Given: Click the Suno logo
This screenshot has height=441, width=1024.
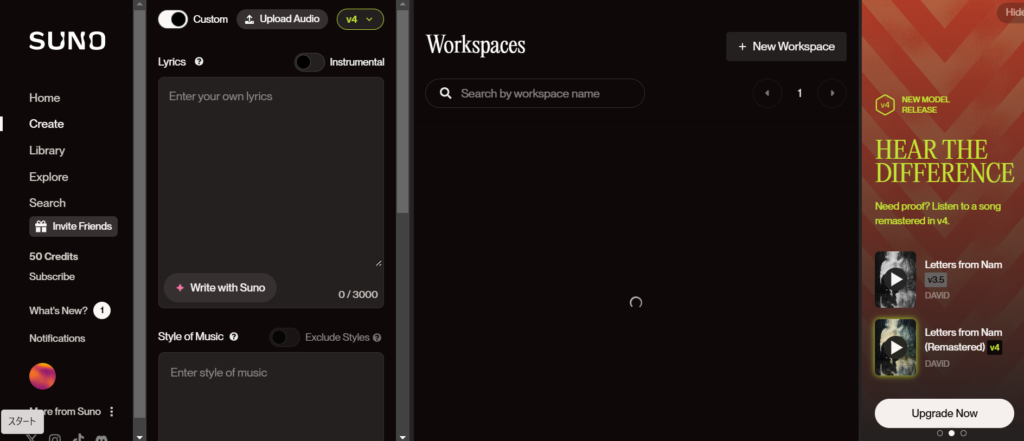Looking at the screenshot, I should (x=67, y=41).
